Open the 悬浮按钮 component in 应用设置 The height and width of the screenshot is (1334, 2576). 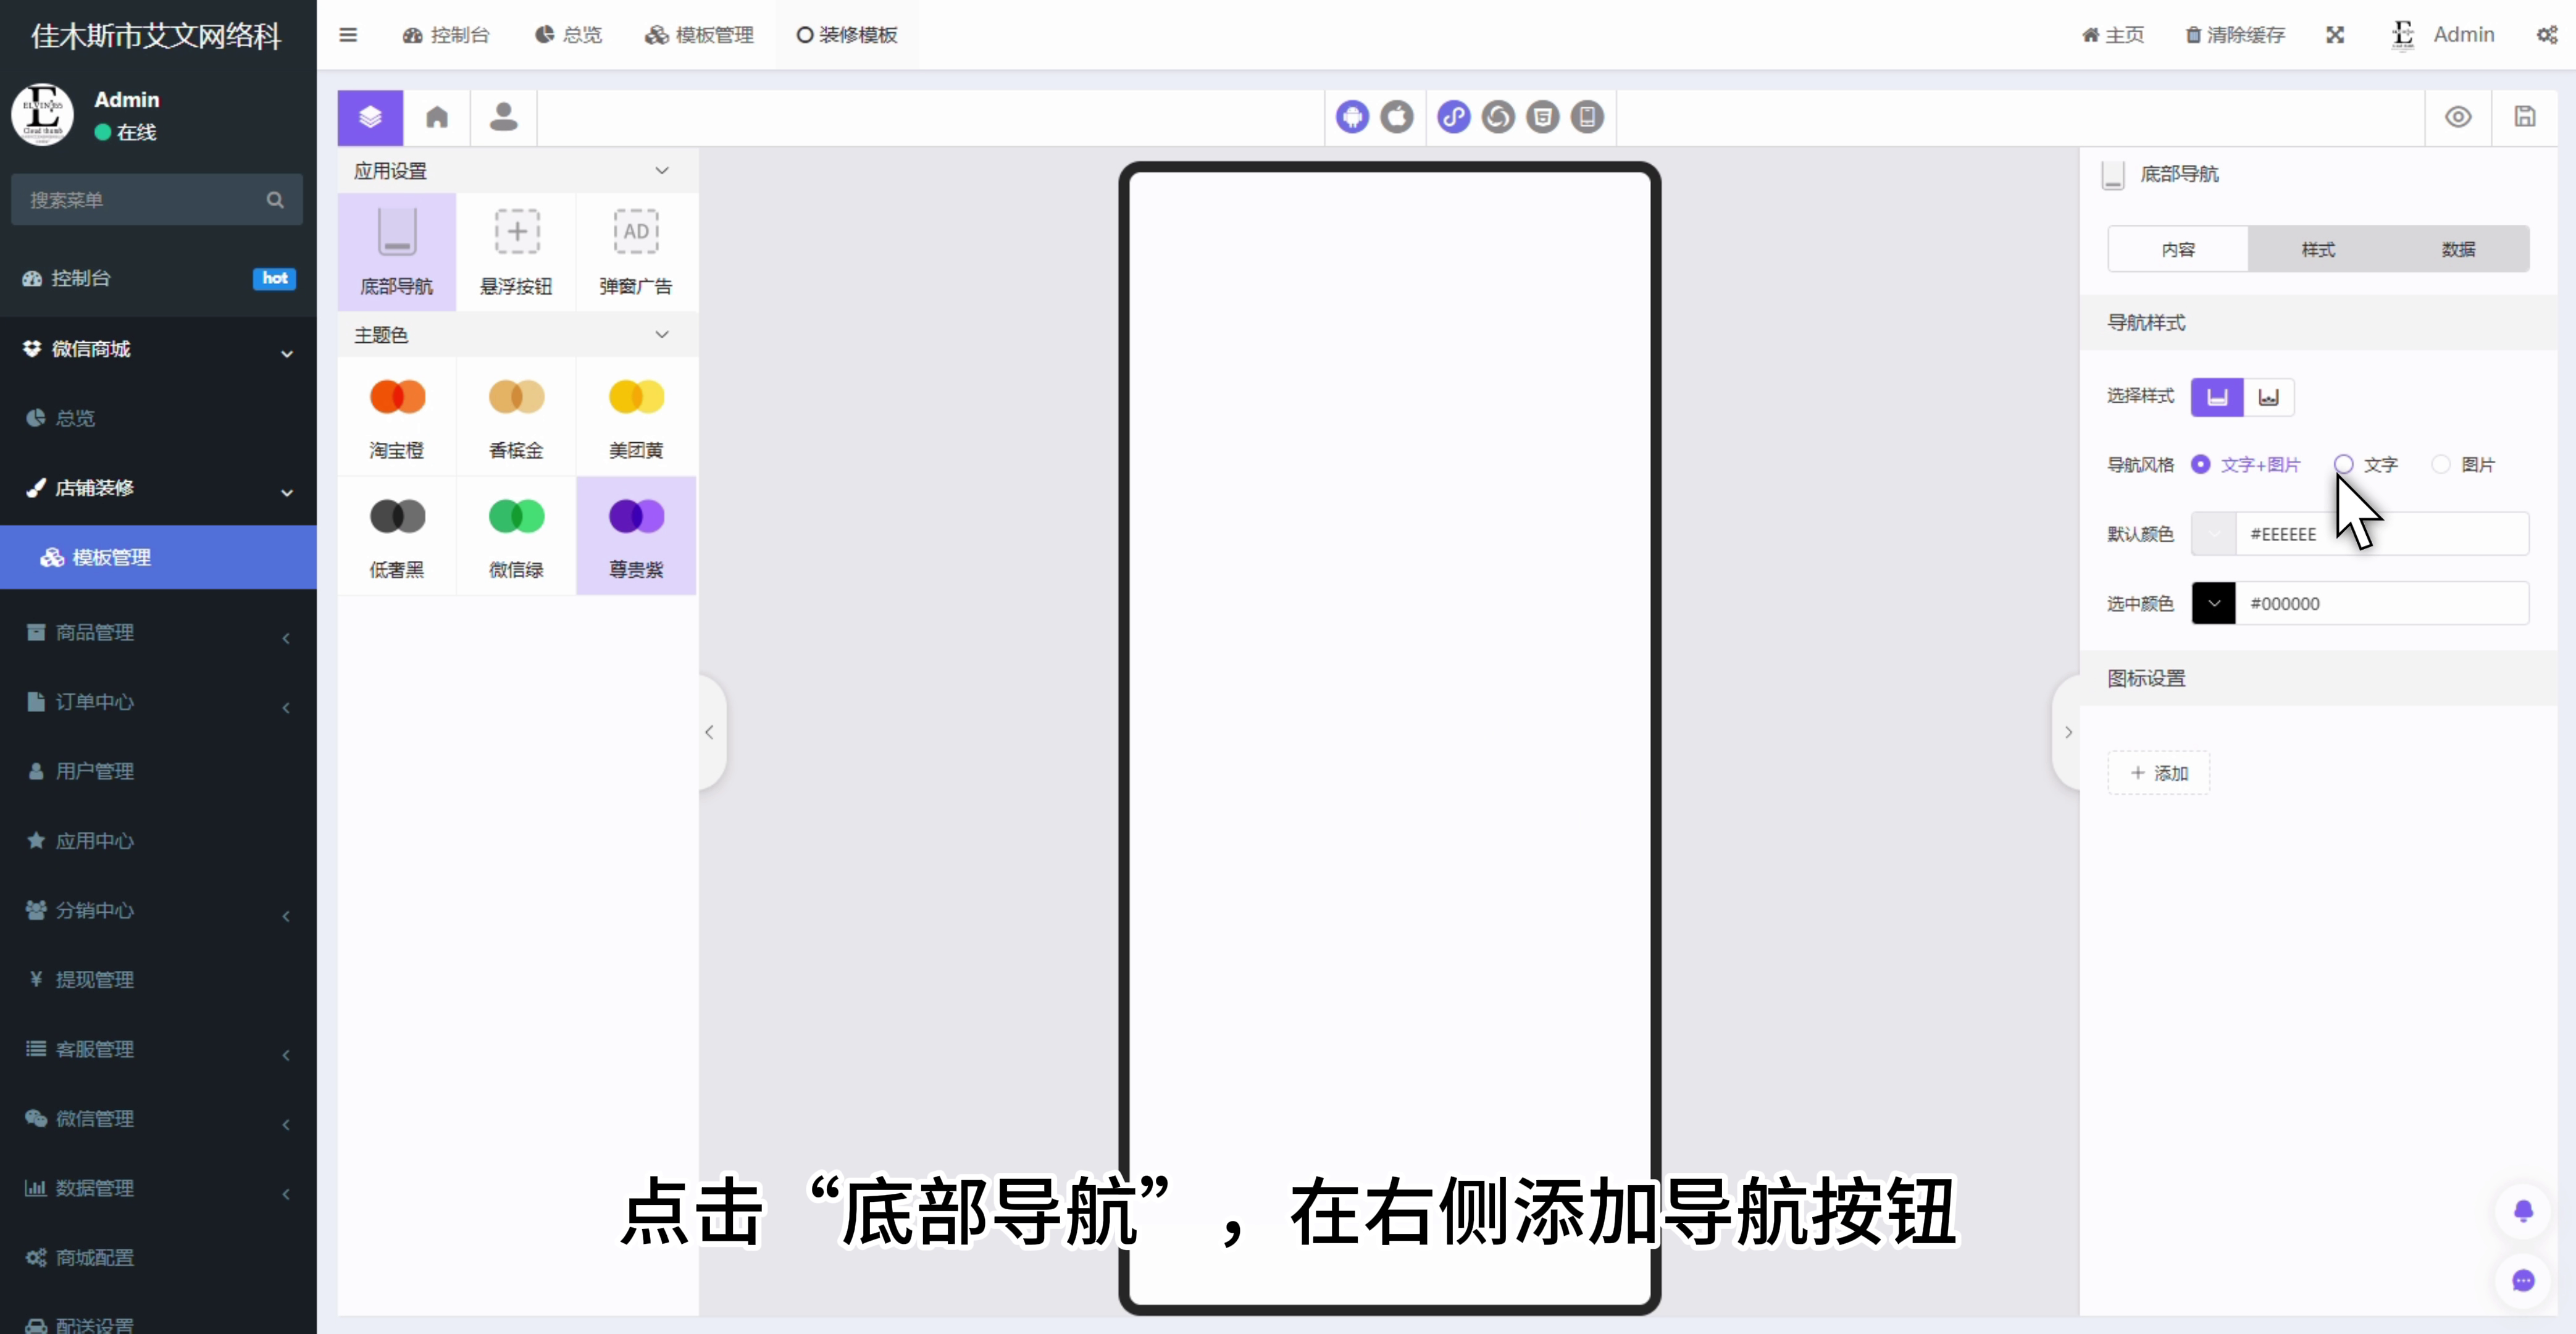(516, 250)
